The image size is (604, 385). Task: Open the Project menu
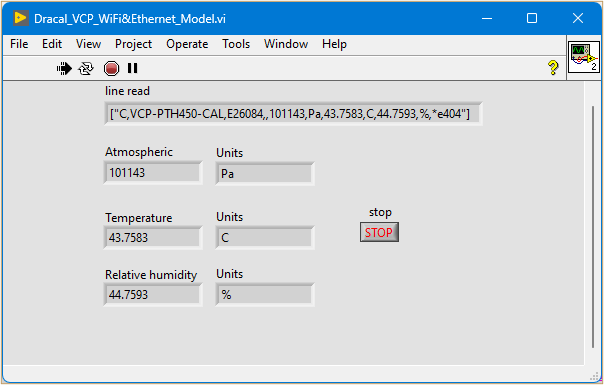point(134,44)
